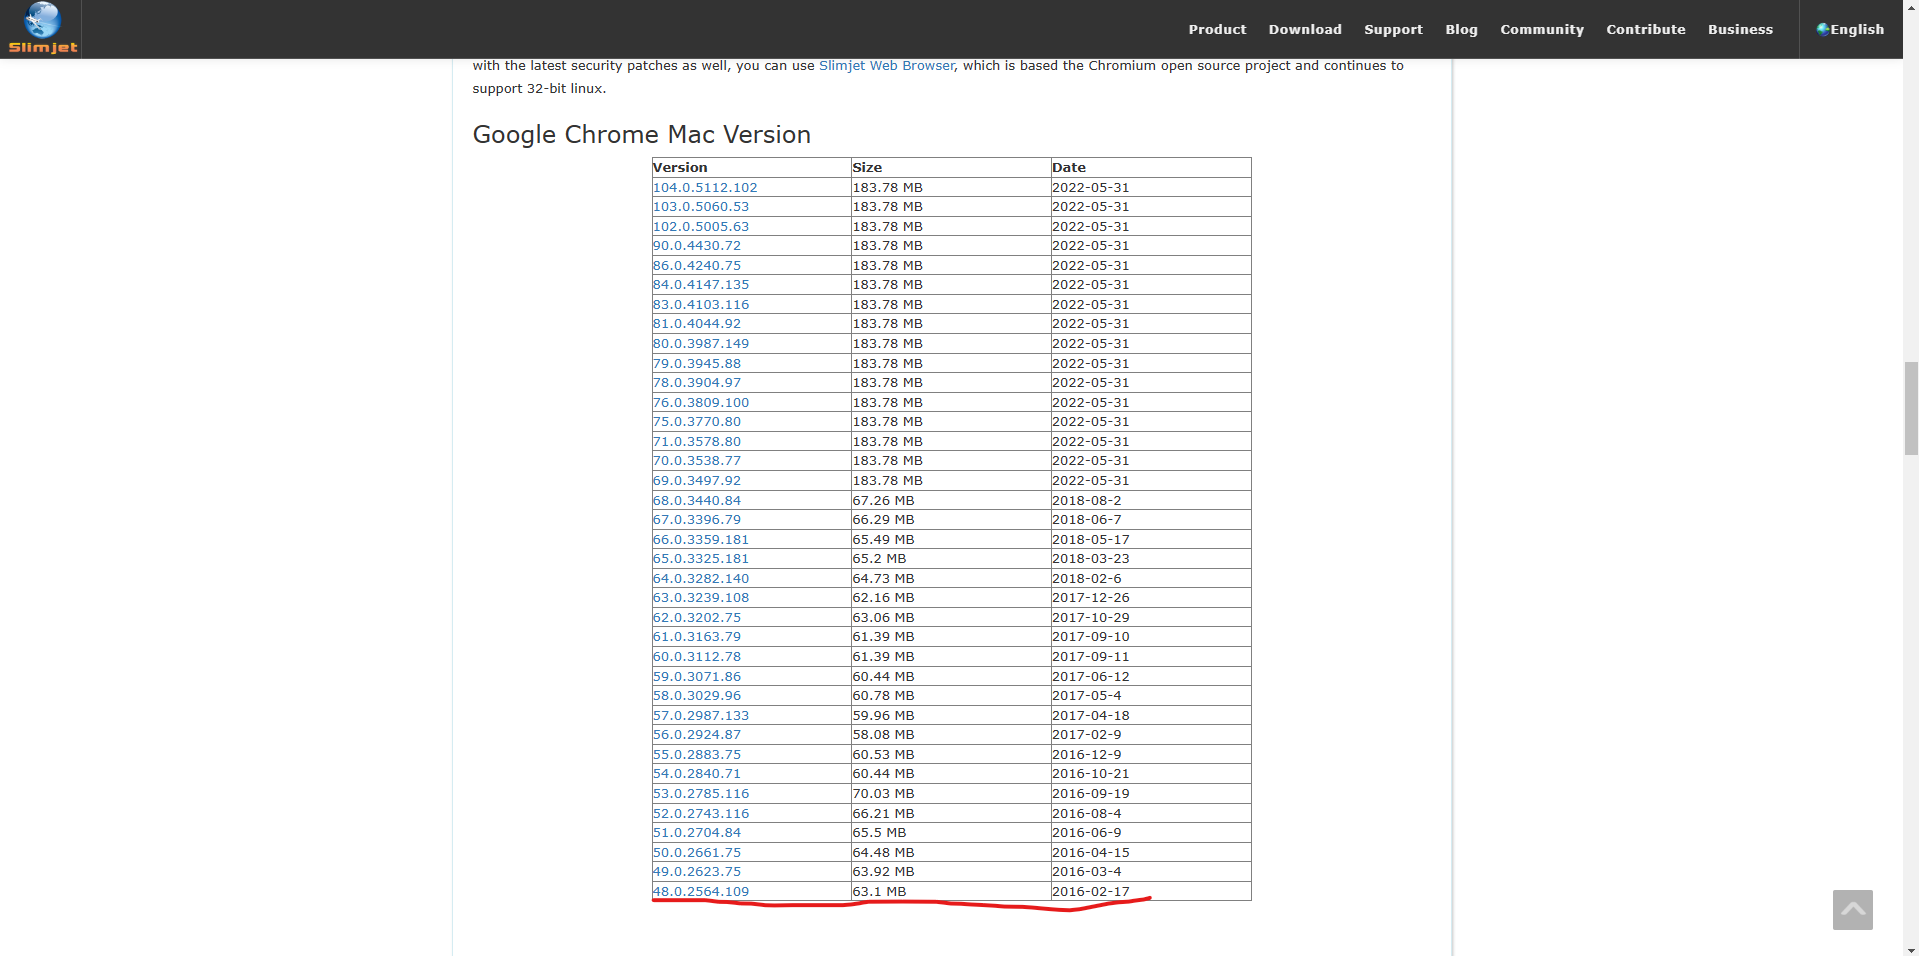Viewport: 1919px width, 956px height.
Task: Open the English language selector
Action: coord(1850,30)
